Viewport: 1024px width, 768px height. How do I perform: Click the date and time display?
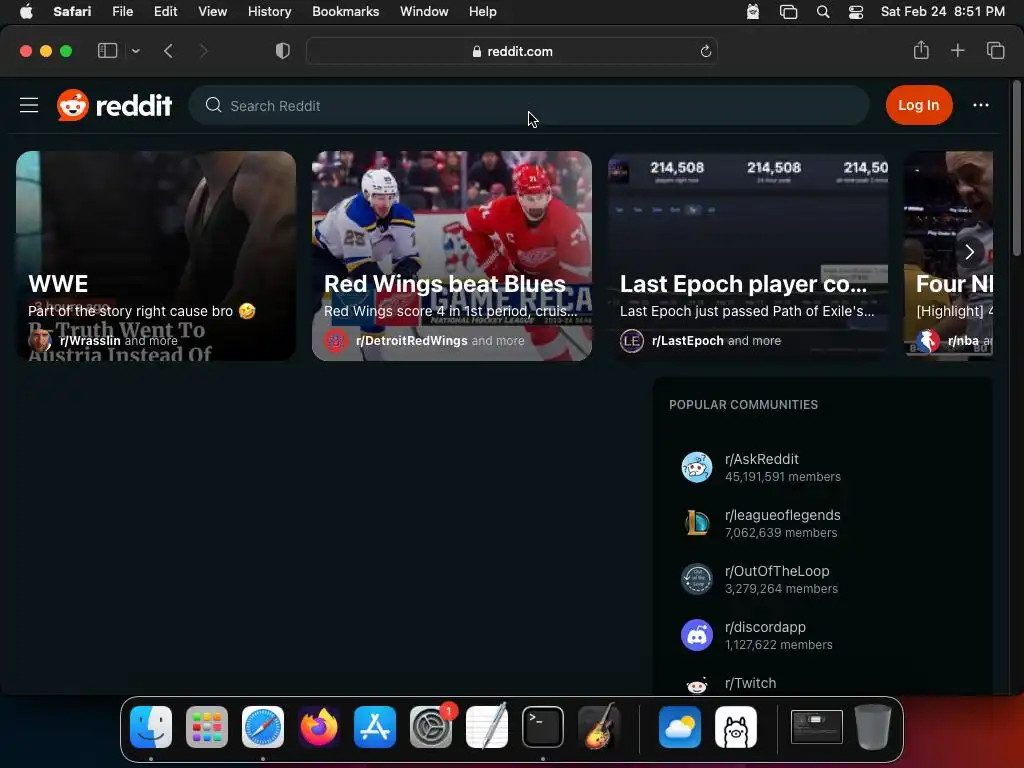942,11
